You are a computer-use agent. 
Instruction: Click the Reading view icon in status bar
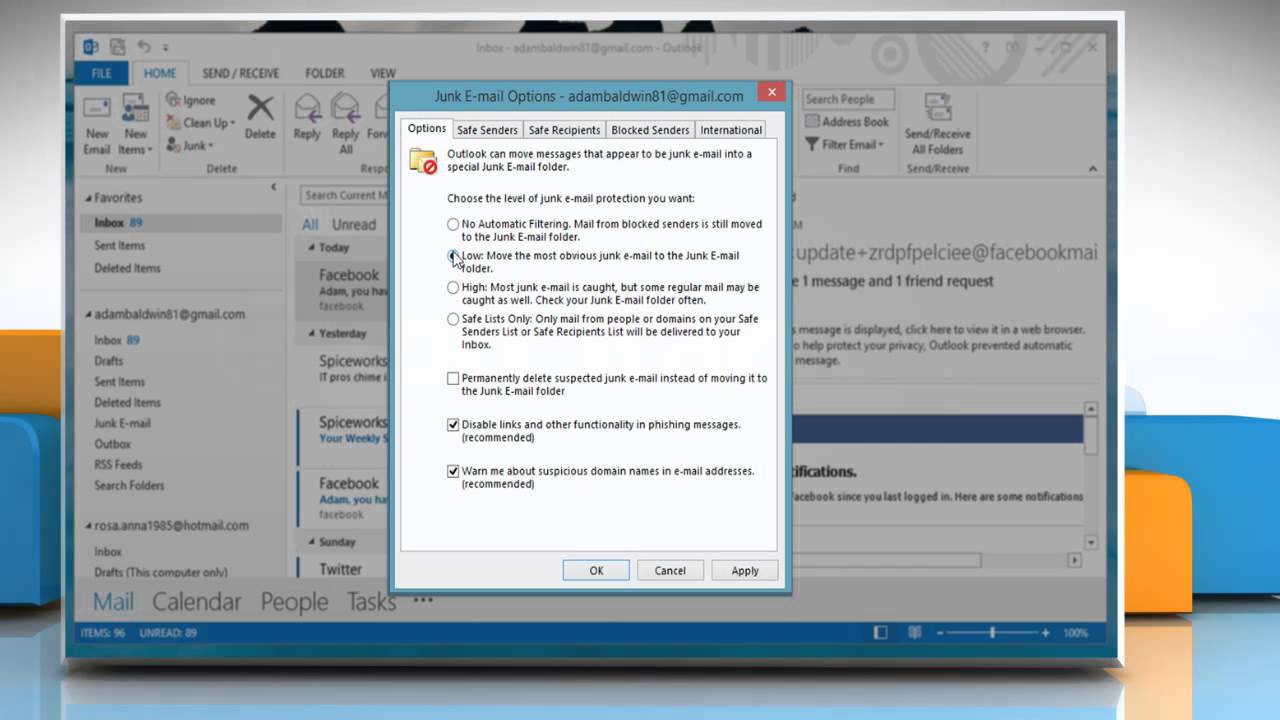point(914,633)
